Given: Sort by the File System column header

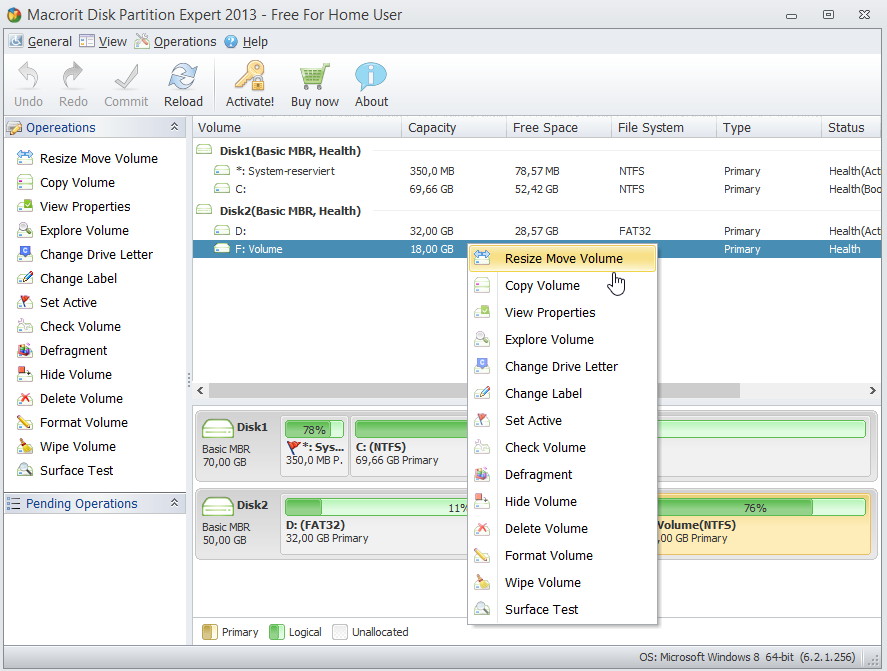Looking at the screenshot, I should pyautogui.click(x=664, y=128).
